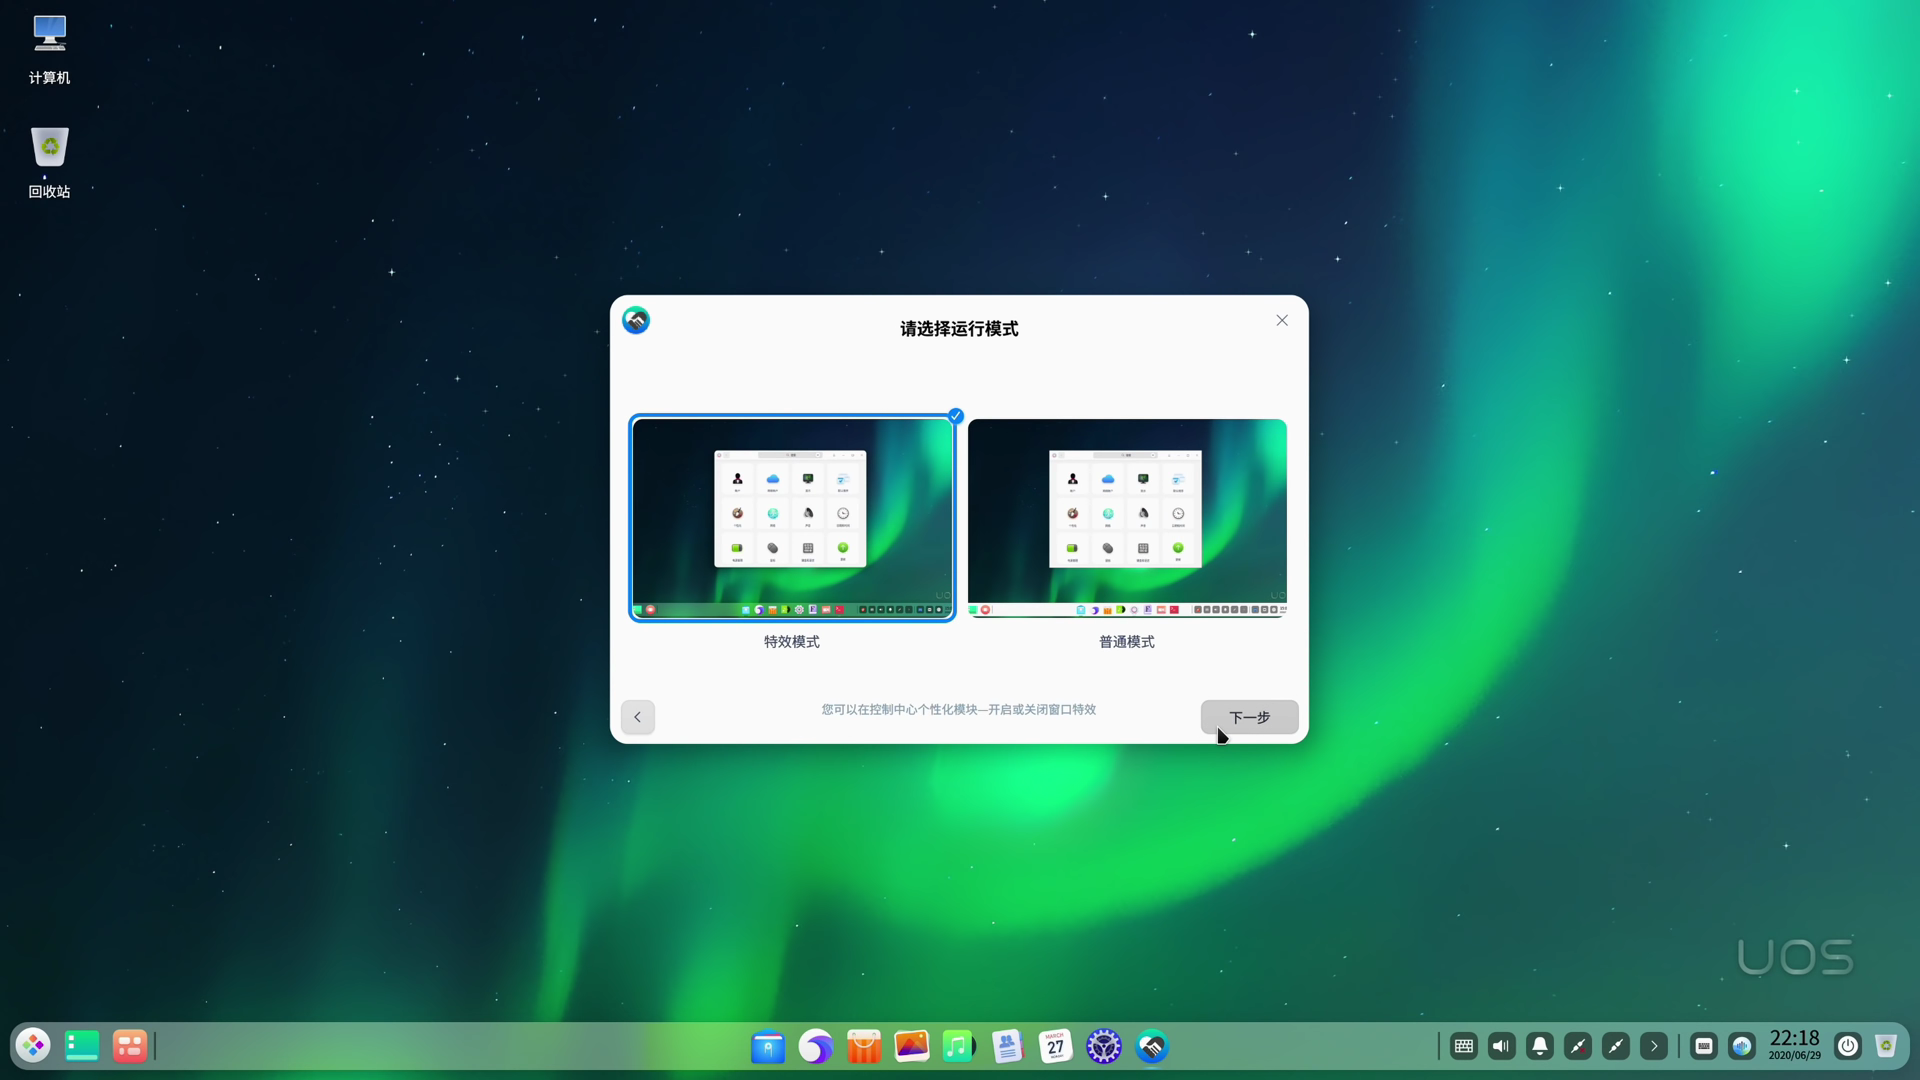The image size is (1920, 1080).
Task: Click the disconnected network plug tray icon
Action: (1578, 1046)
